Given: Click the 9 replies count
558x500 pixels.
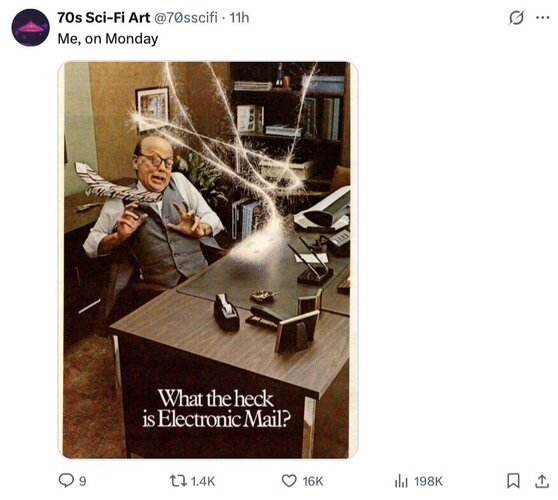Looking at the screenshot, I should (x=82, y=481).
